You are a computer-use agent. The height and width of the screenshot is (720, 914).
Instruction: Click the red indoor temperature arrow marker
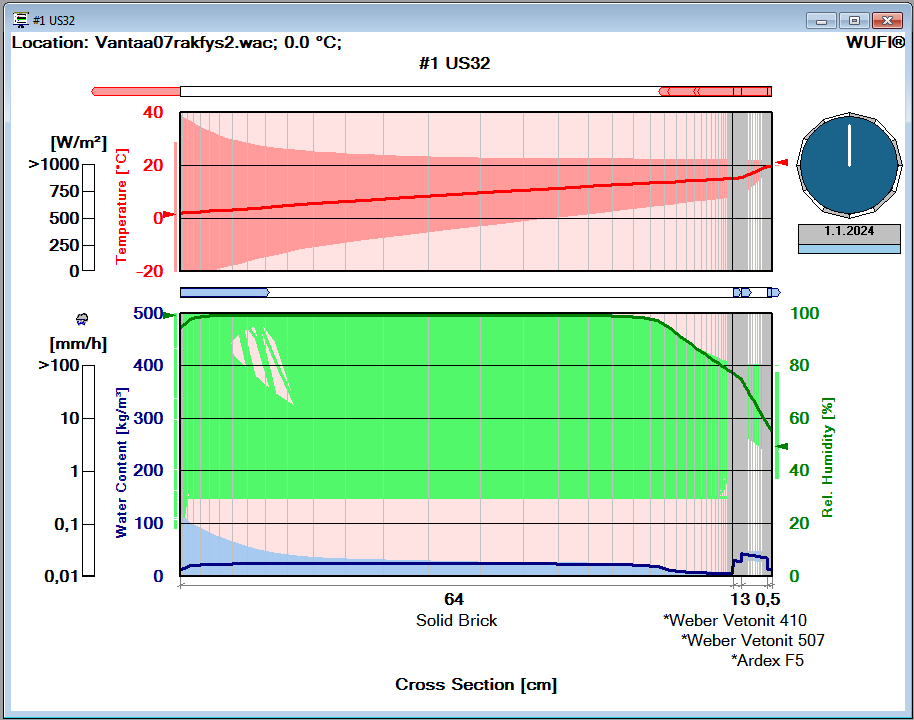point(783,163)
